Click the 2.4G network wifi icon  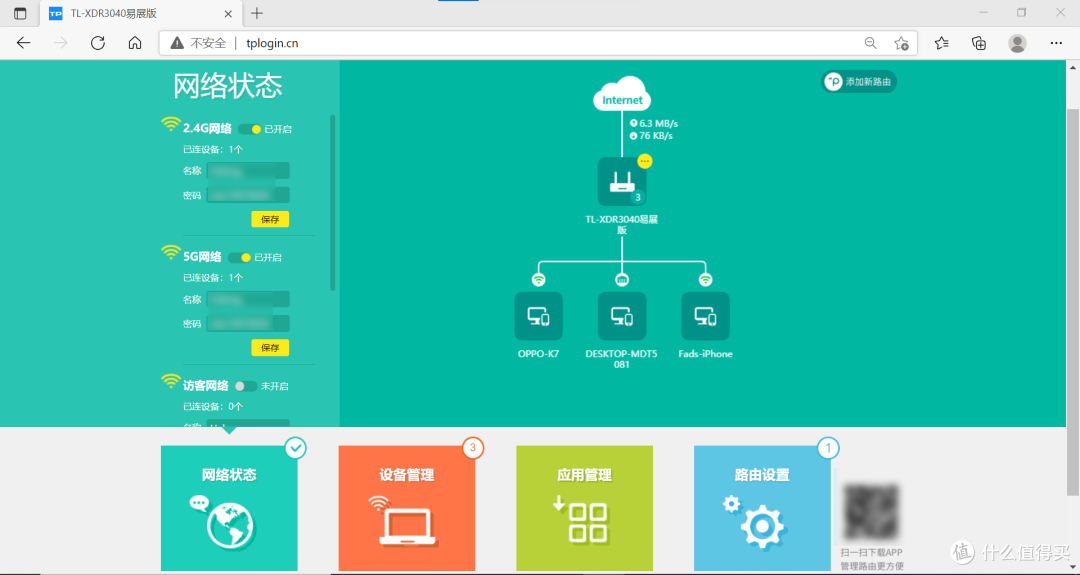(170, 125)
